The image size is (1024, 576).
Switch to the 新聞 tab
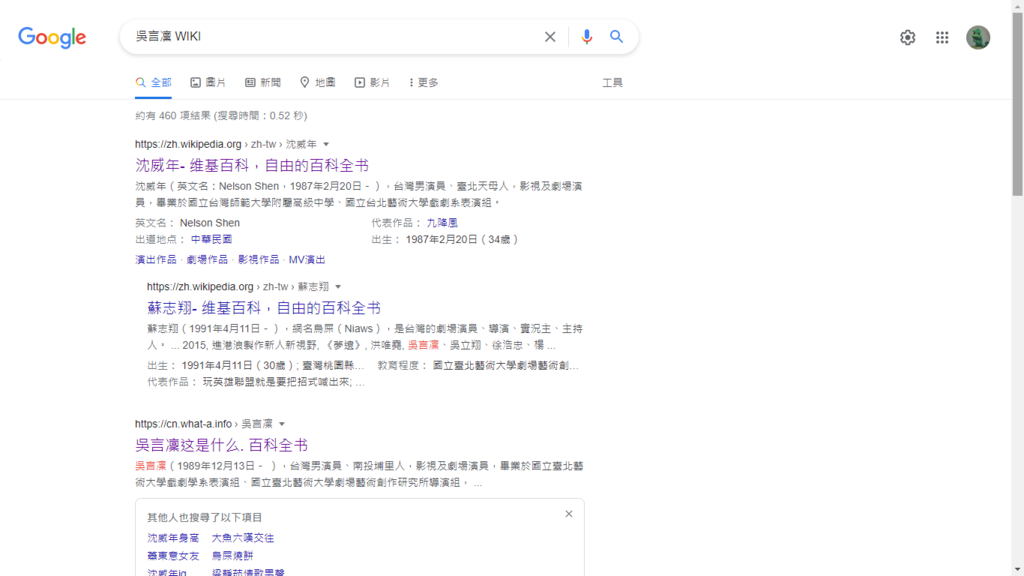tap(263, 82)
